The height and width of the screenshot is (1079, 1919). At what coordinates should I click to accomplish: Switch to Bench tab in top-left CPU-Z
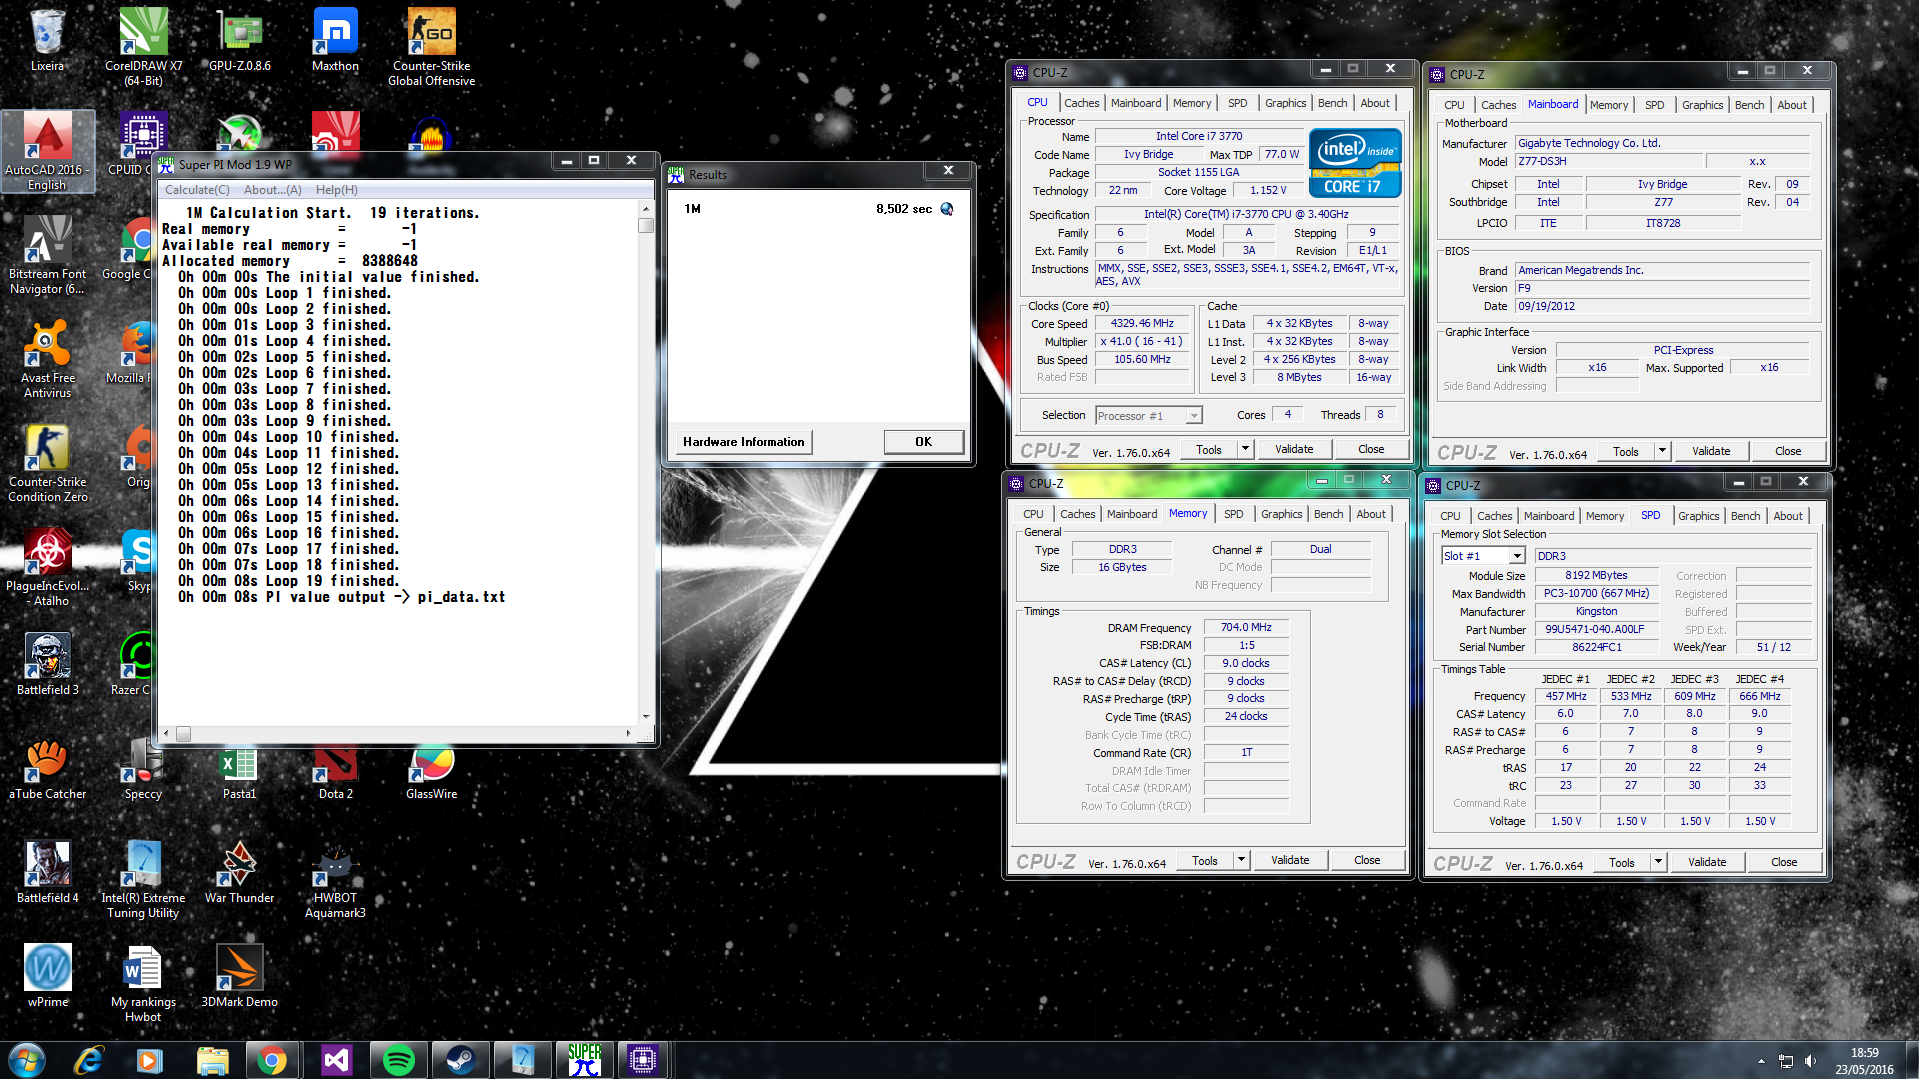point(1332,103)
